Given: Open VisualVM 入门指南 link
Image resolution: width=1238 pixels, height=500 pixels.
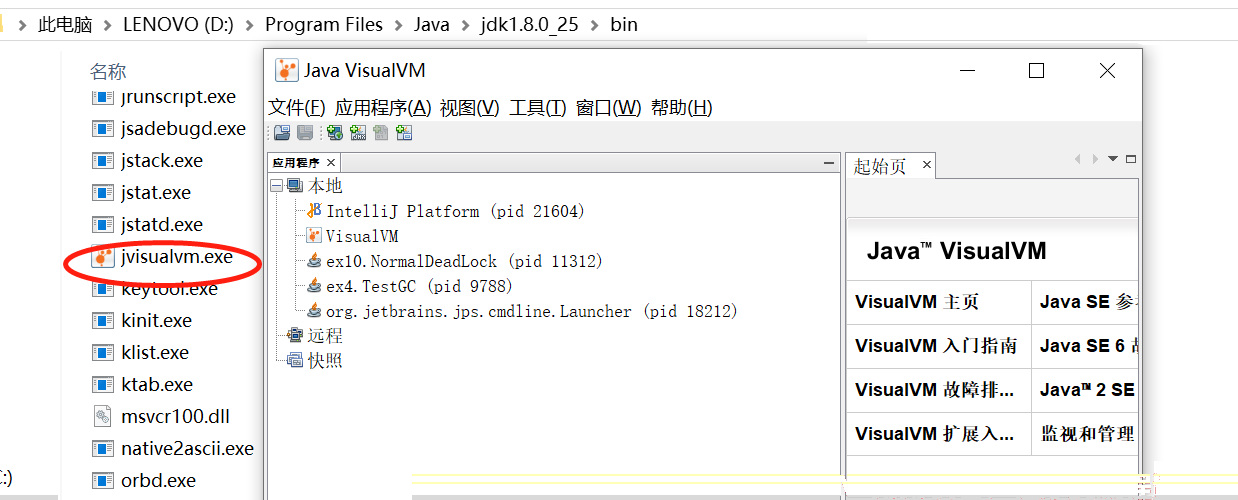Looking at the screenshot, I should [936, 346].
